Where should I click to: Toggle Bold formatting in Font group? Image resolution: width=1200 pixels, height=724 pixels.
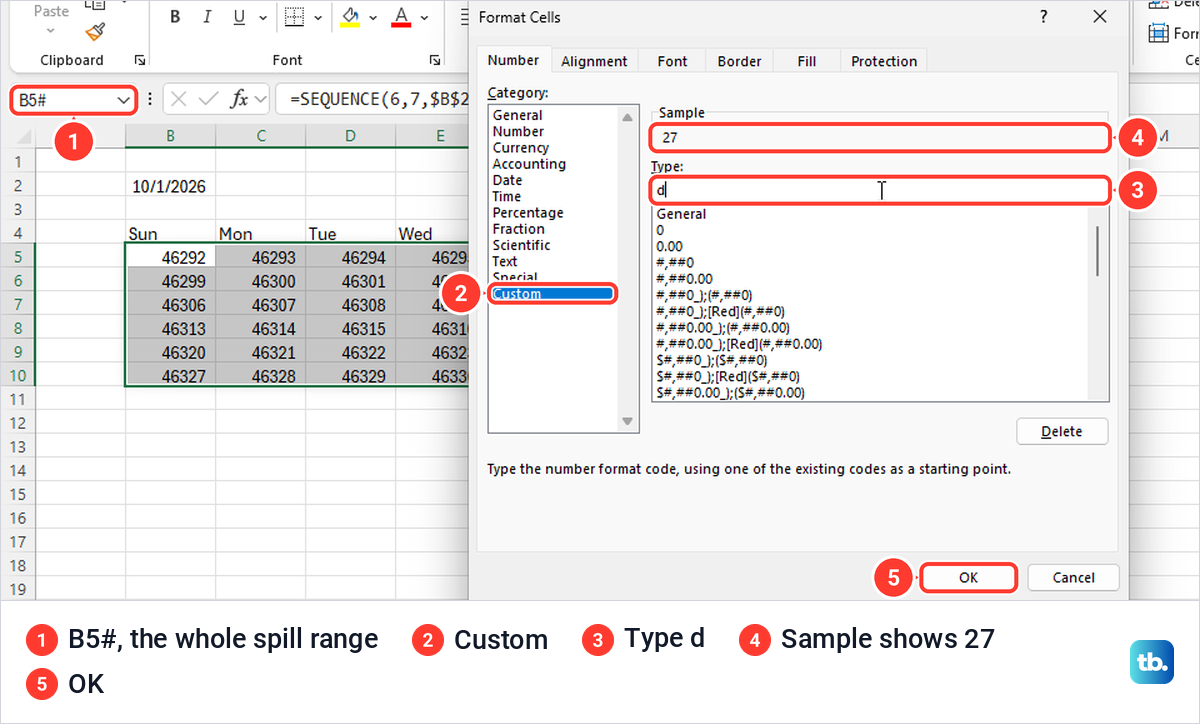175,17
